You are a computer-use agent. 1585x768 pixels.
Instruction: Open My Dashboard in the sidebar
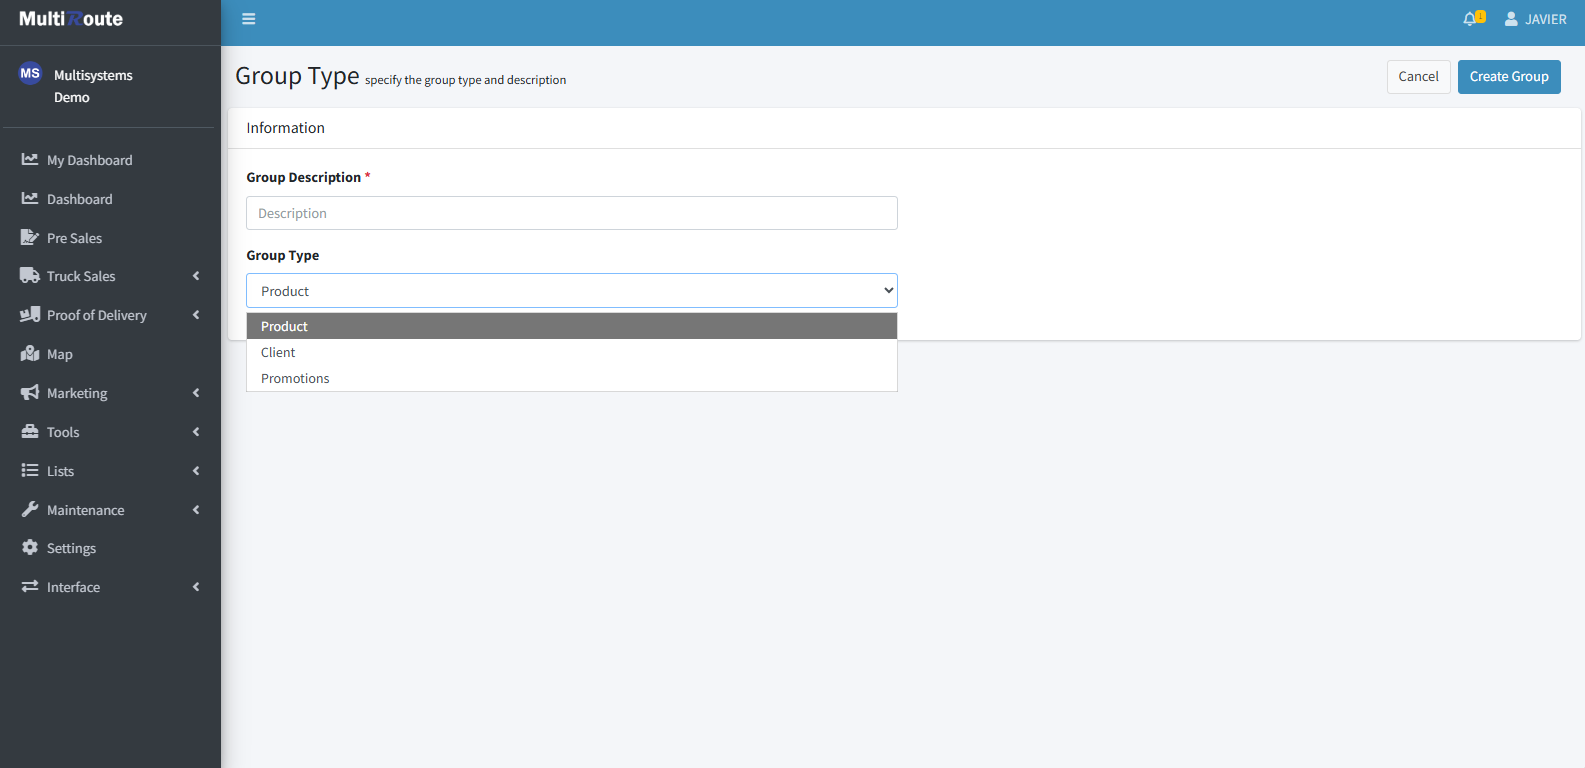coord(89,160)
